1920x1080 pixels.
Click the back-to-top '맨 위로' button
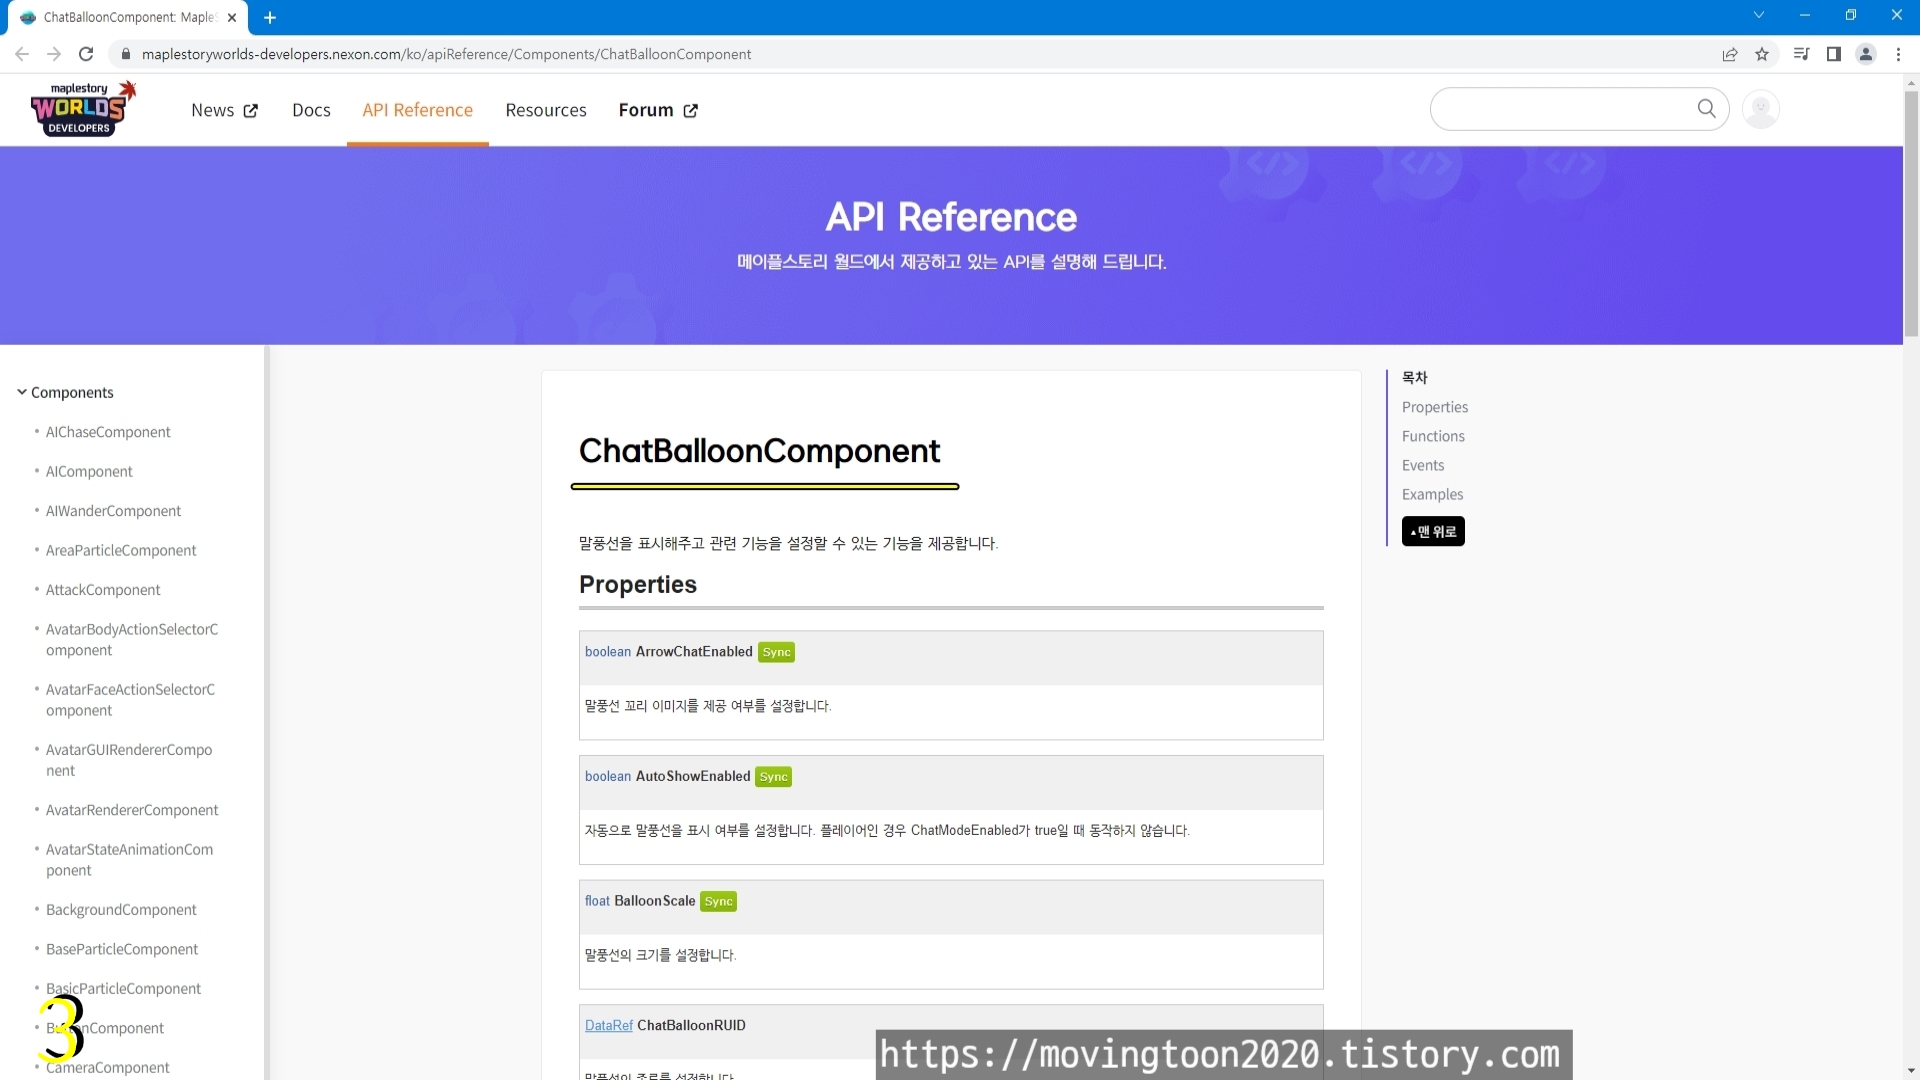tap(1432, 531)
